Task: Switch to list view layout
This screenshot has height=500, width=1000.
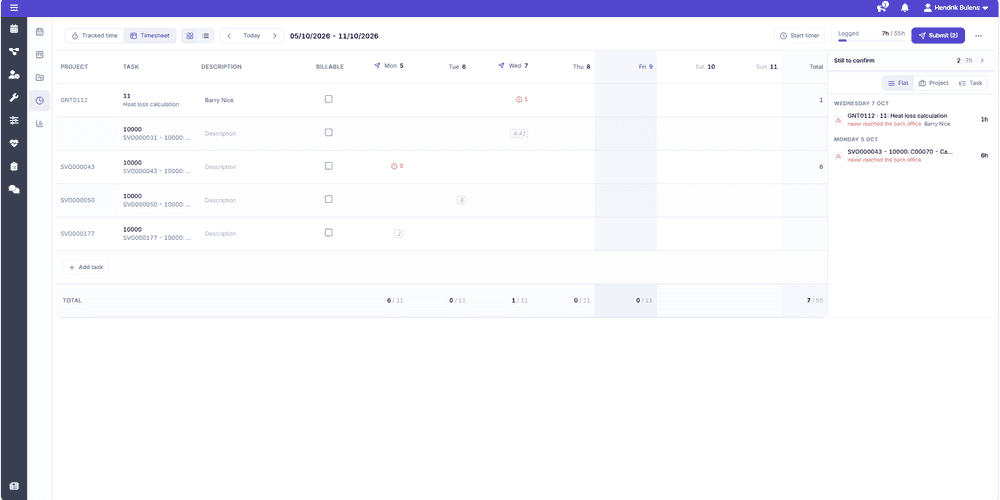Action: tap(205, 36)
